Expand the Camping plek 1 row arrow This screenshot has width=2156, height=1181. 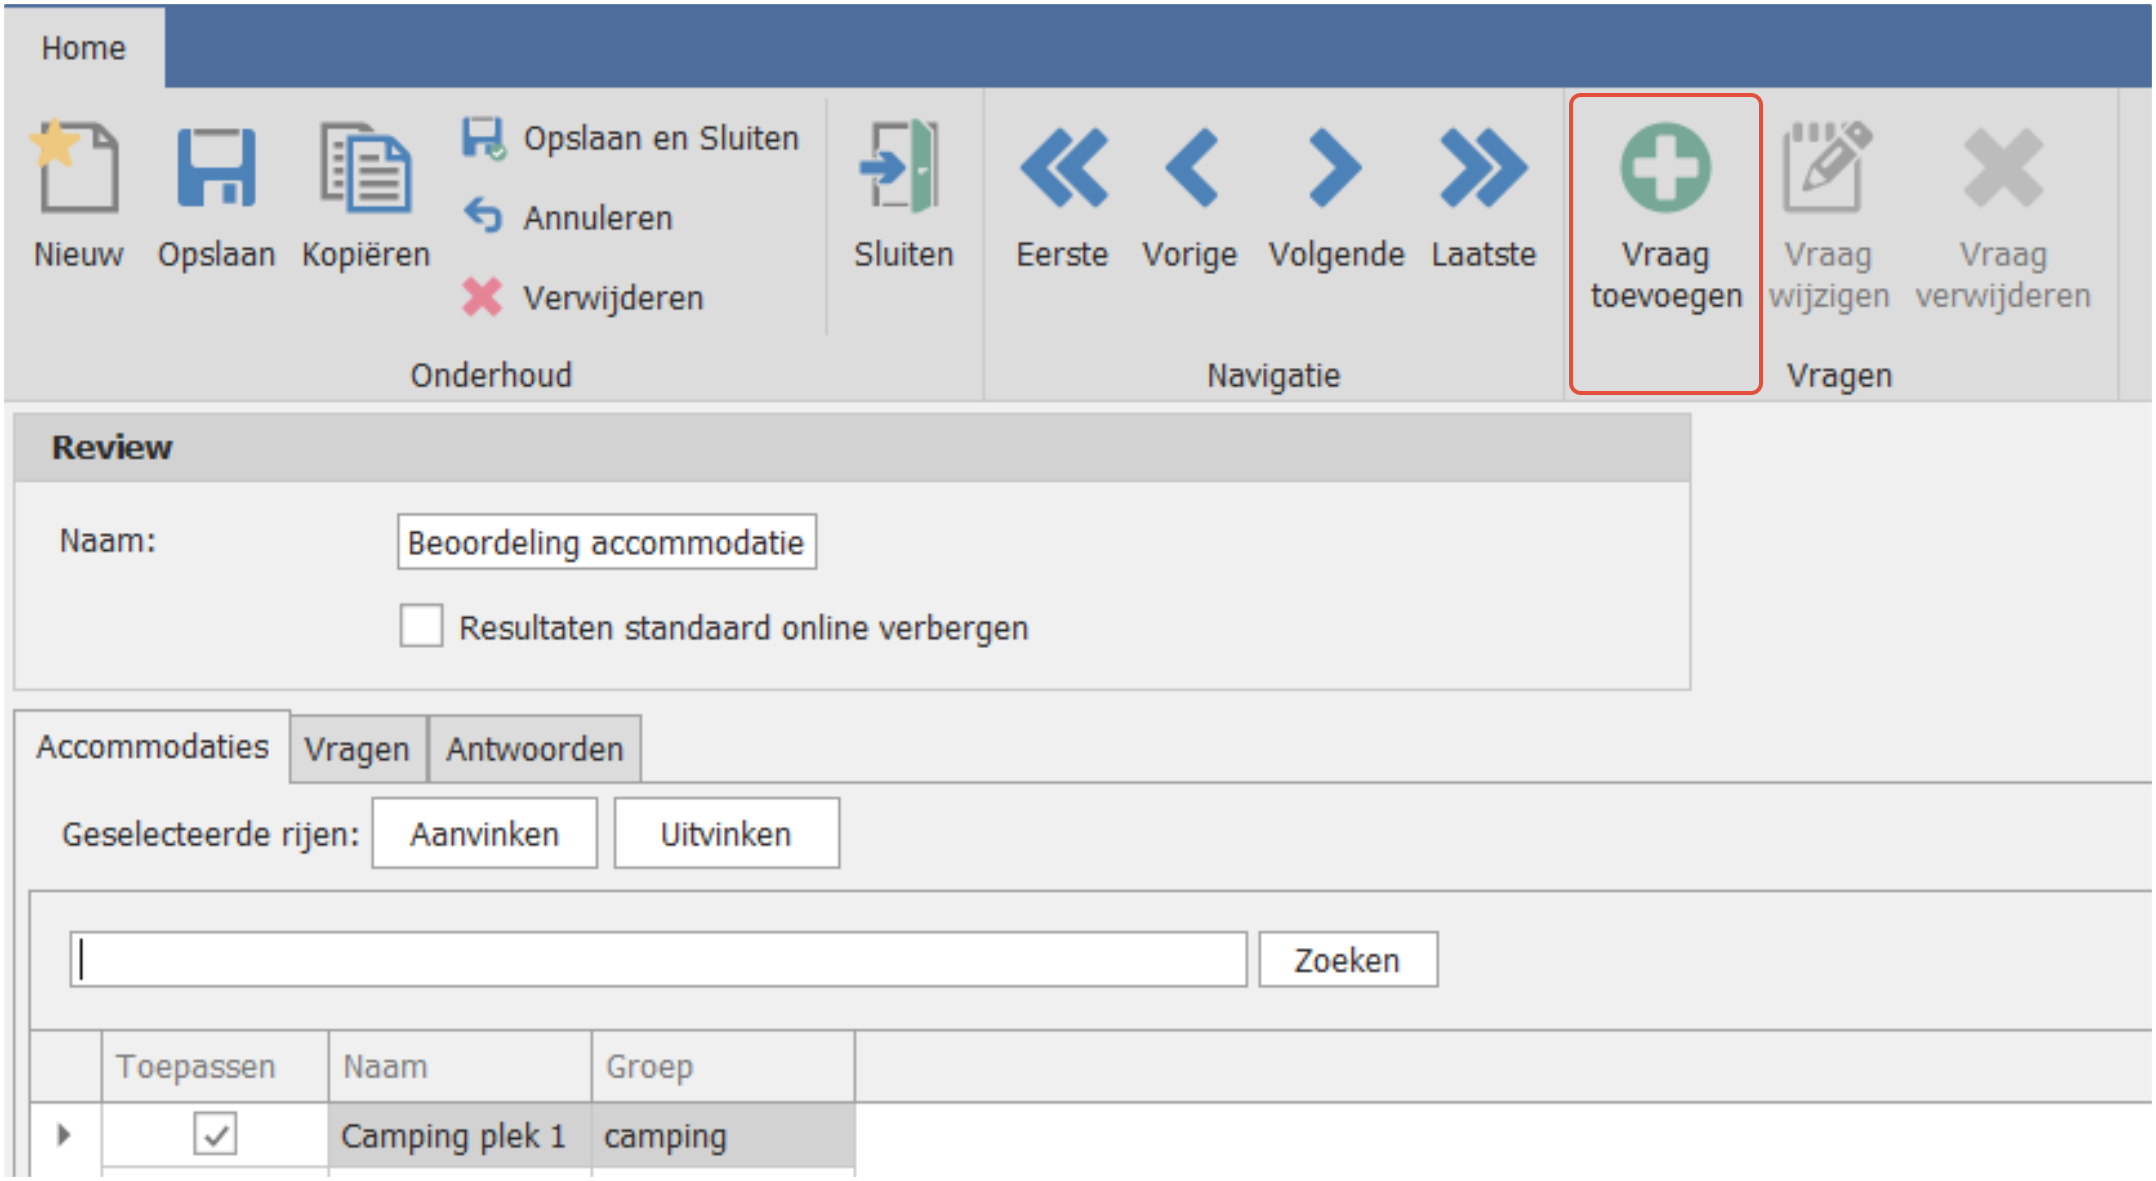(x=64, y=1134)
